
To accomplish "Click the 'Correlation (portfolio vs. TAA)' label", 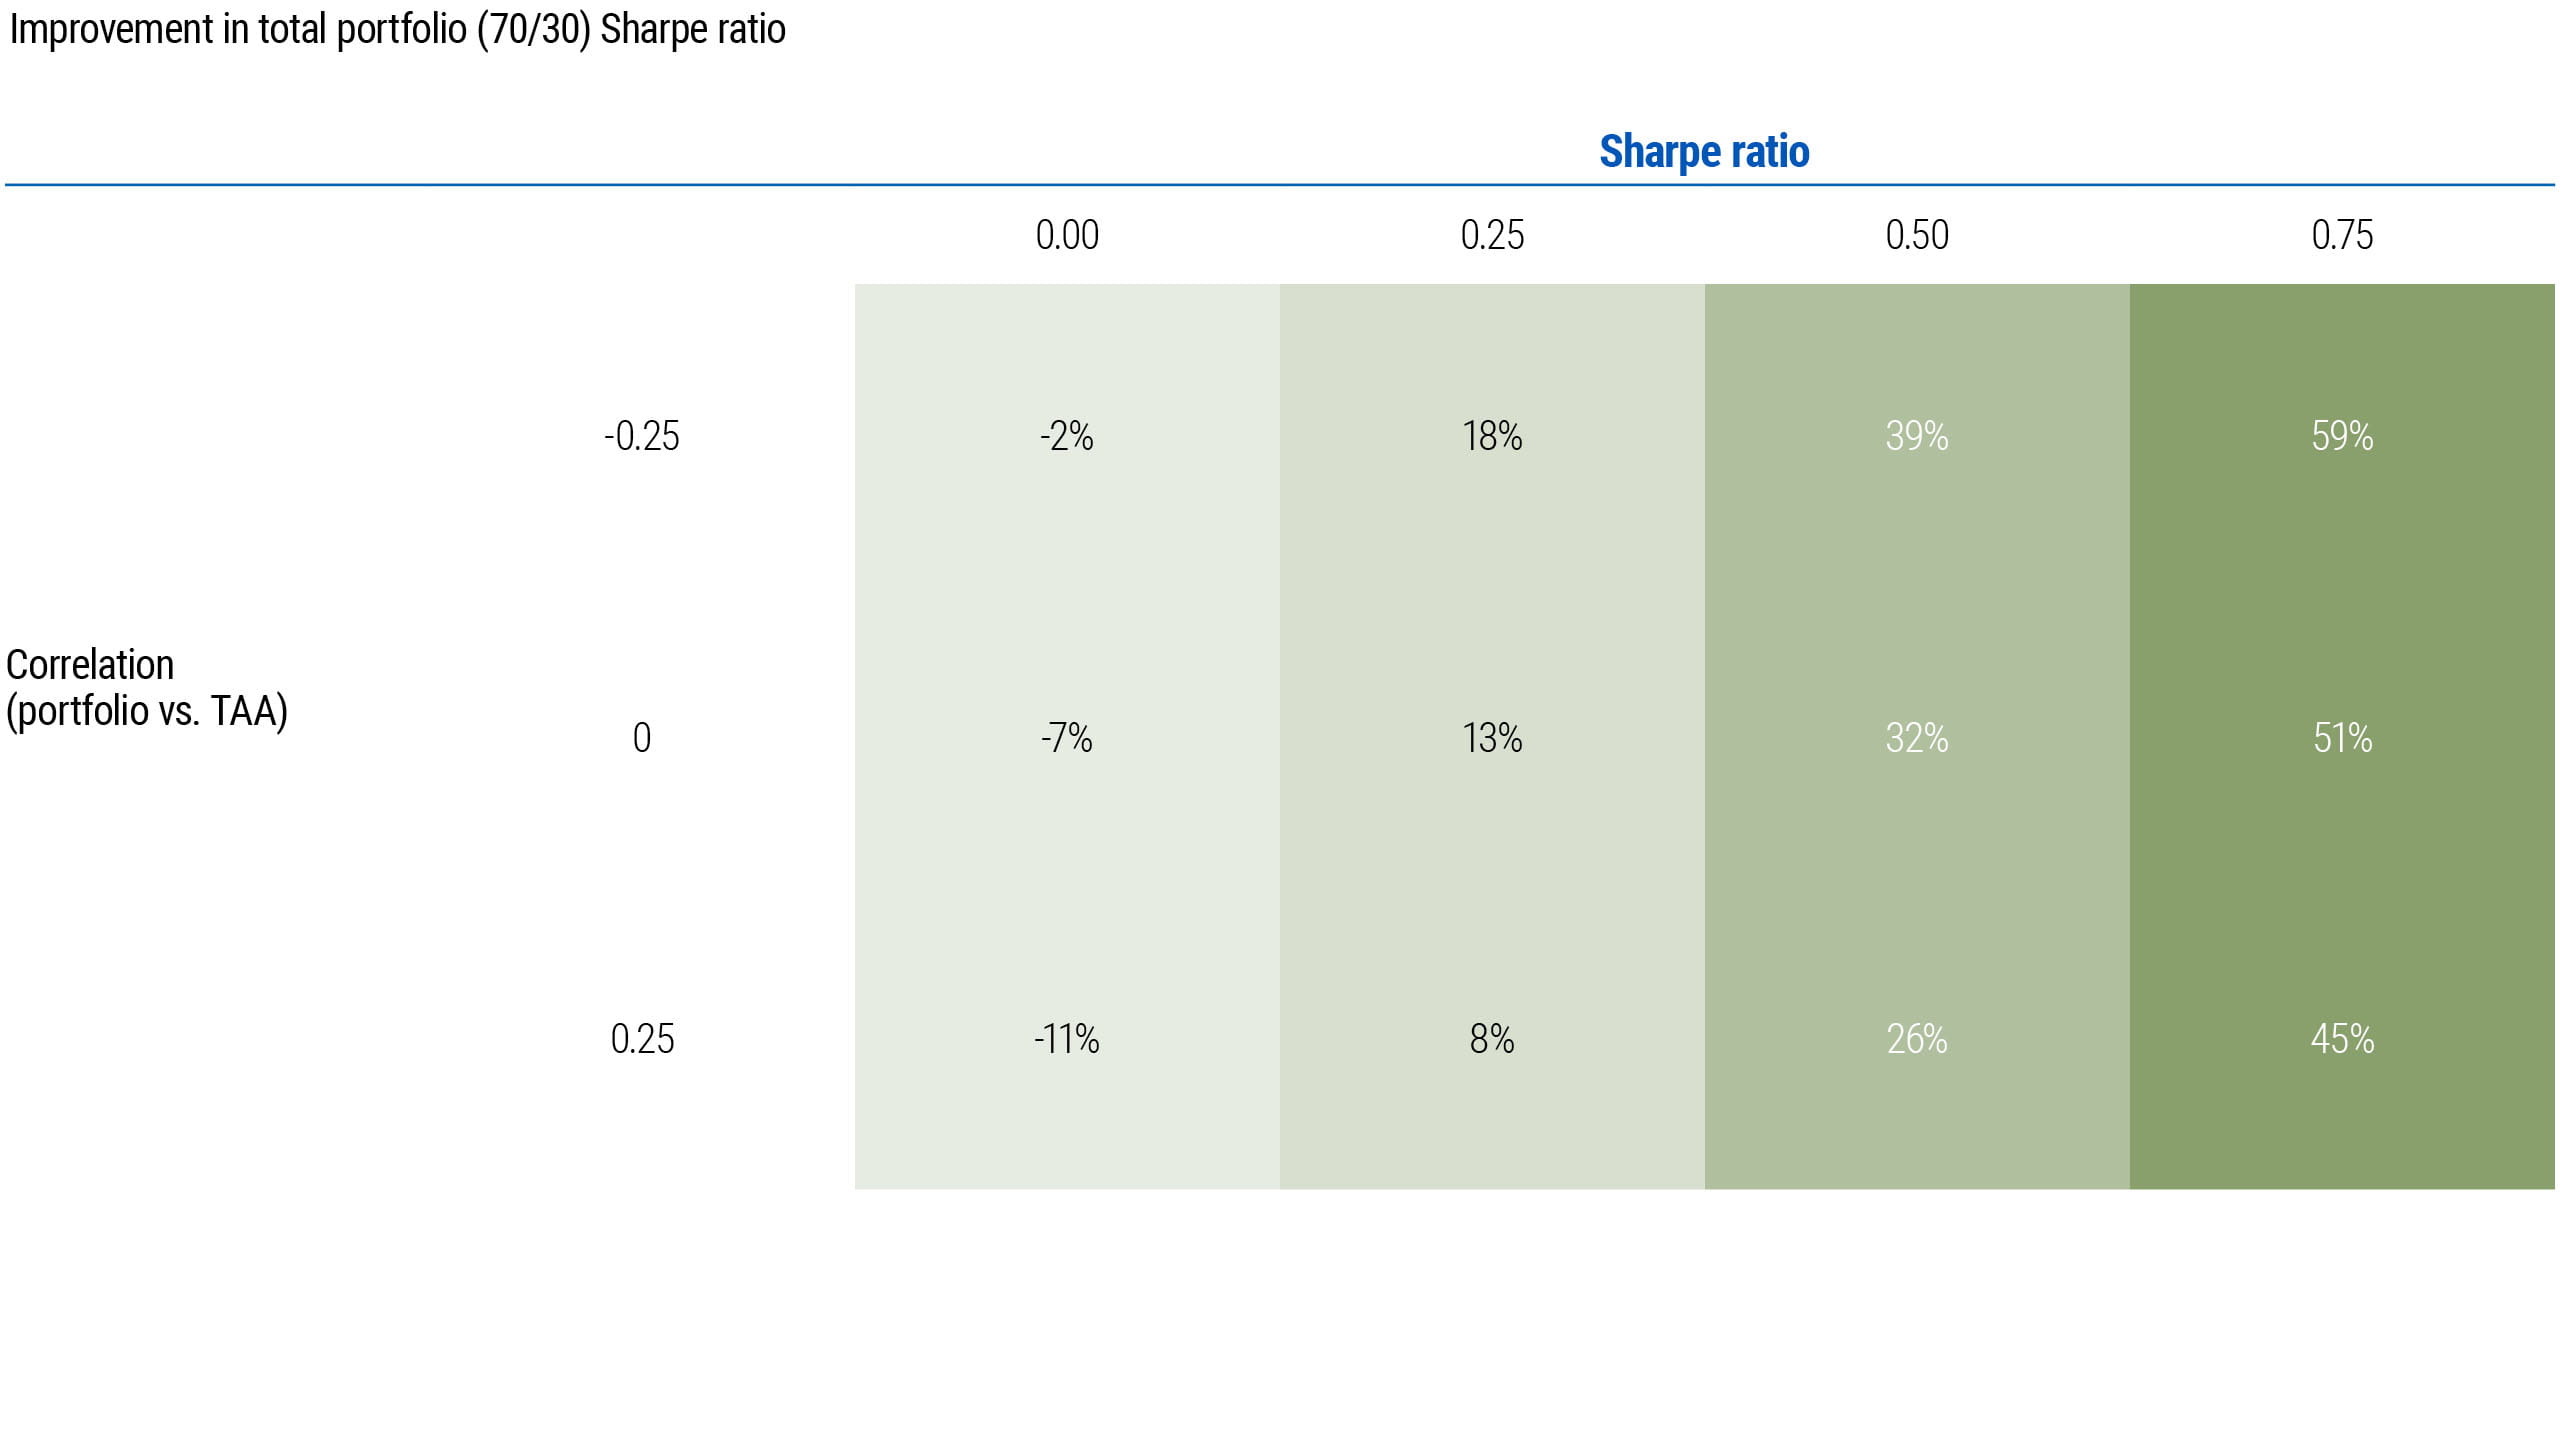I will [147, 688].
